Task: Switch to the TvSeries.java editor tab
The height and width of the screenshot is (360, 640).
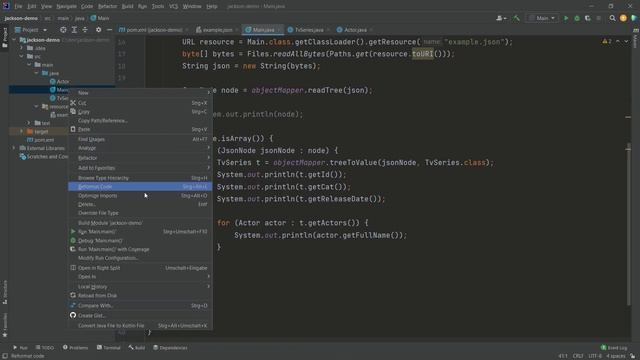Action: point(308,30)
